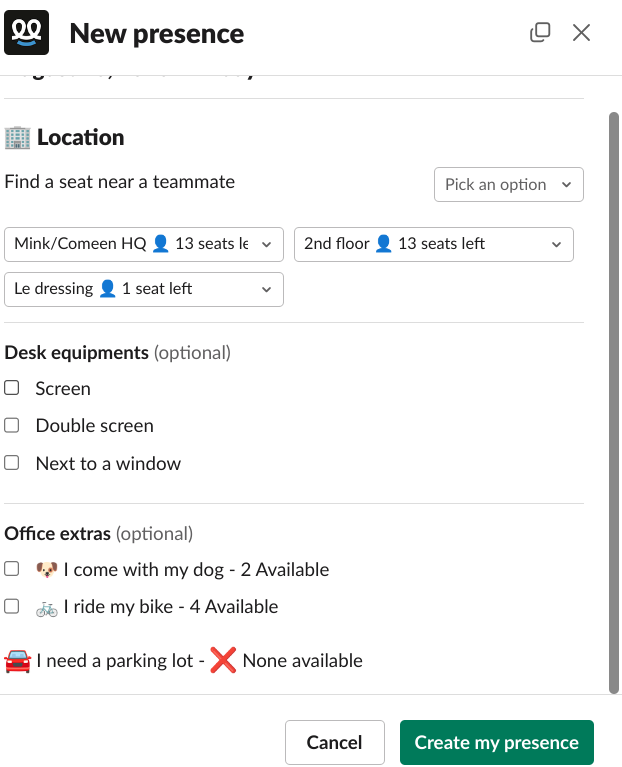Check the Double screen option
Viewport: 622px width, 767px height.
click(12, 425)
